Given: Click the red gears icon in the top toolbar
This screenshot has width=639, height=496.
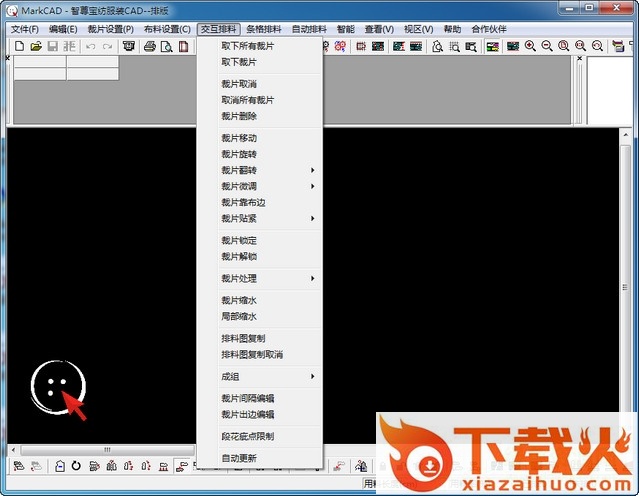Looking at the screenshot, I should pyautogui.click(x=340, y=46).
